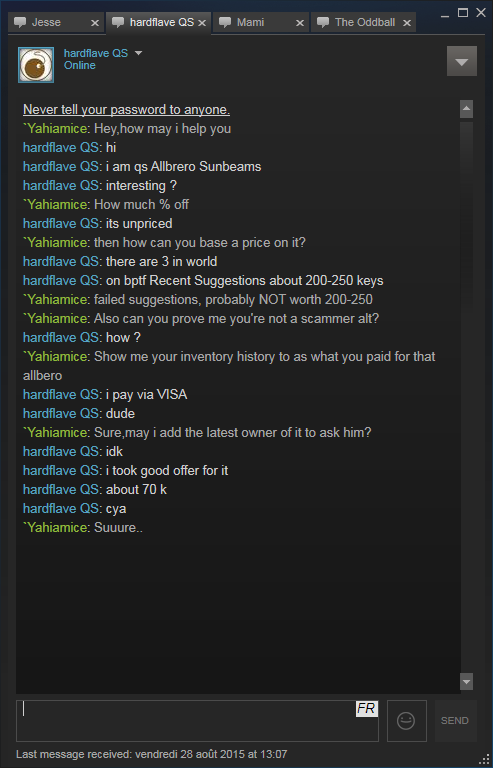Click the chat scrollbar up arrow
Screen dimensions: 493x768
coord(467,109)
